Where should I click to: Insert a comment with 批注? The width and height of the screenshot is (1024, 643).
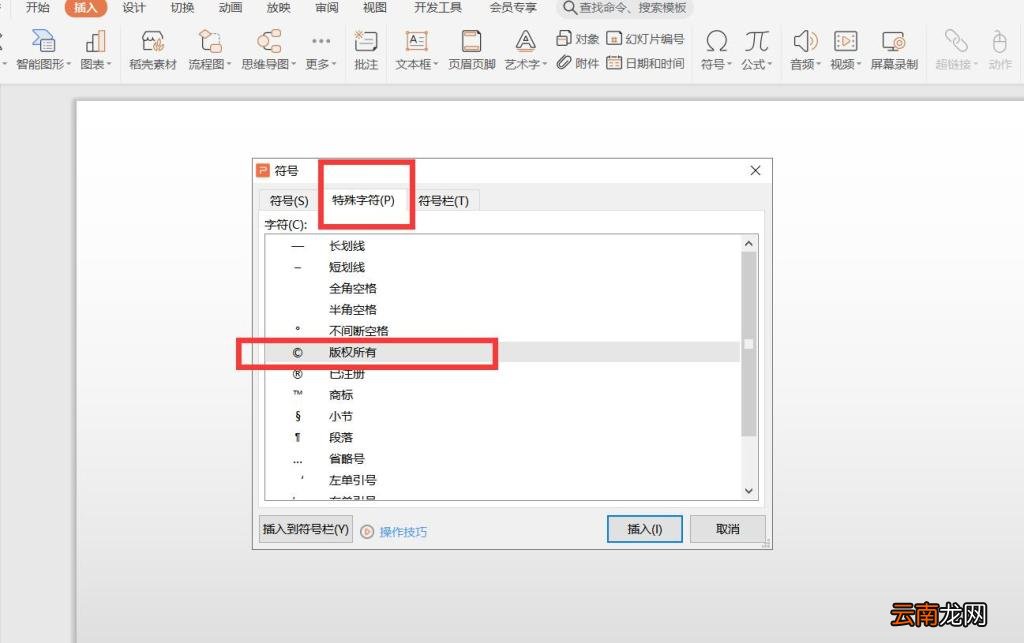click(366, 49)
